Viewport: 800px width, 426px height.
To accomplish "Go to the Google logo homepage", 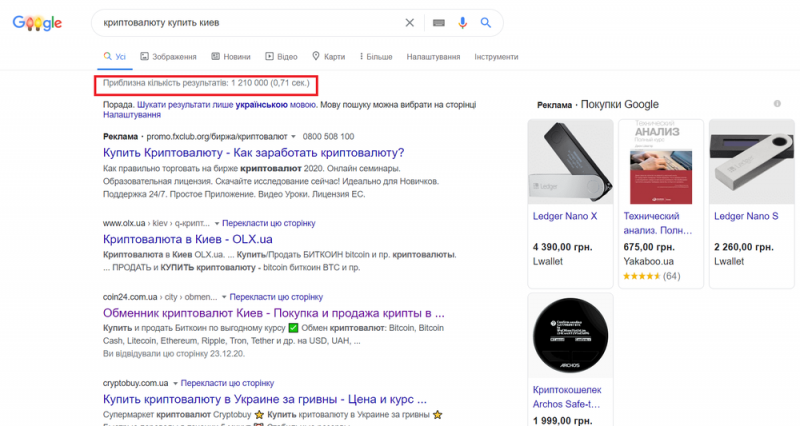I will 38,23.
